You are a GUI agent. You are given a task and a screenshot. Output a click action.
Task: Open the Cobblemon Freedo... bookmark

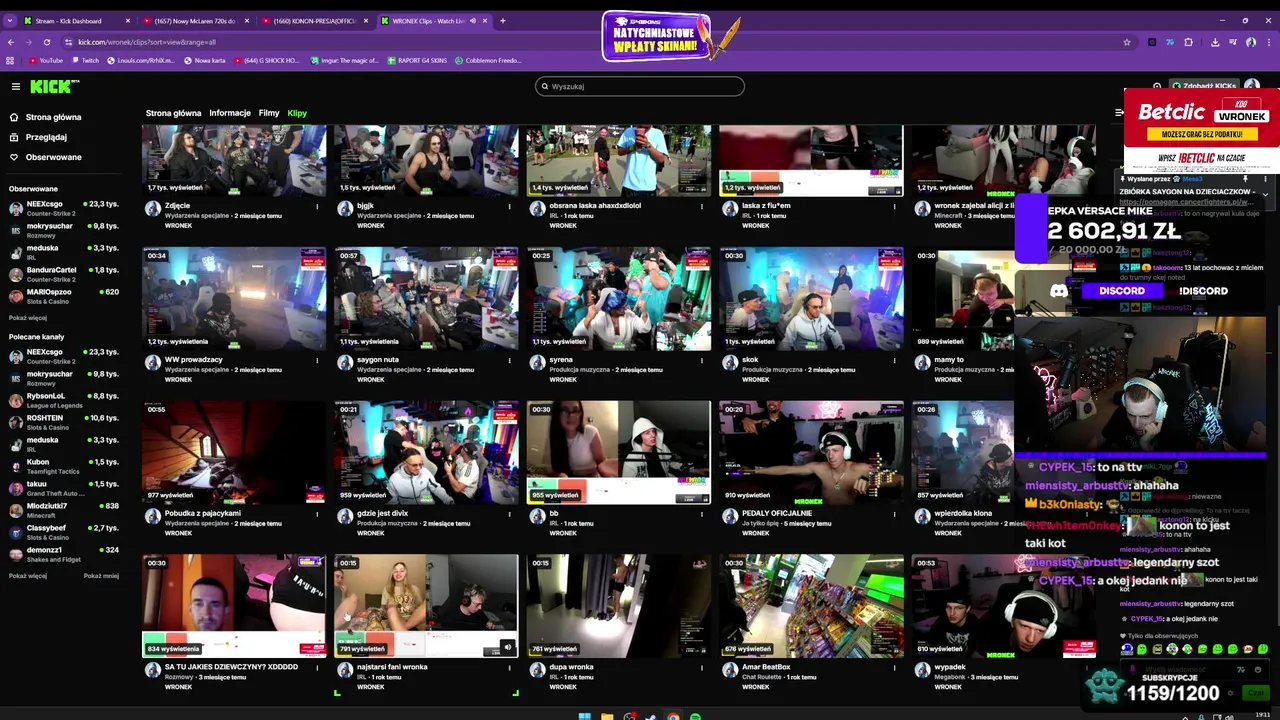tap(488, 60)
